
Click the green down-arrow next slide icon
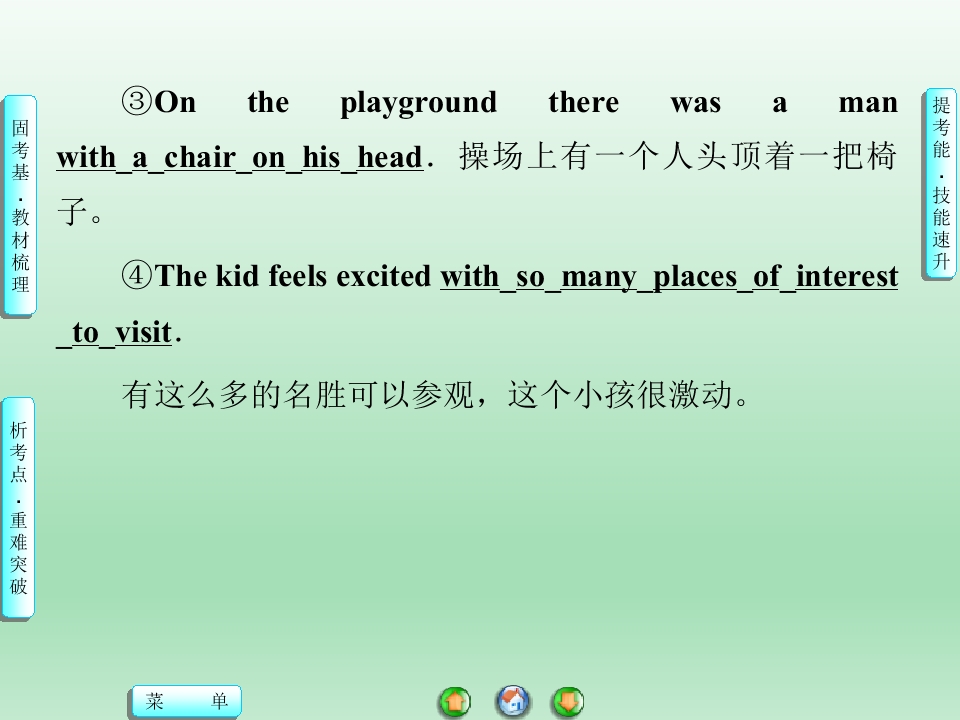pyautogui.click(x=568, y=702)
